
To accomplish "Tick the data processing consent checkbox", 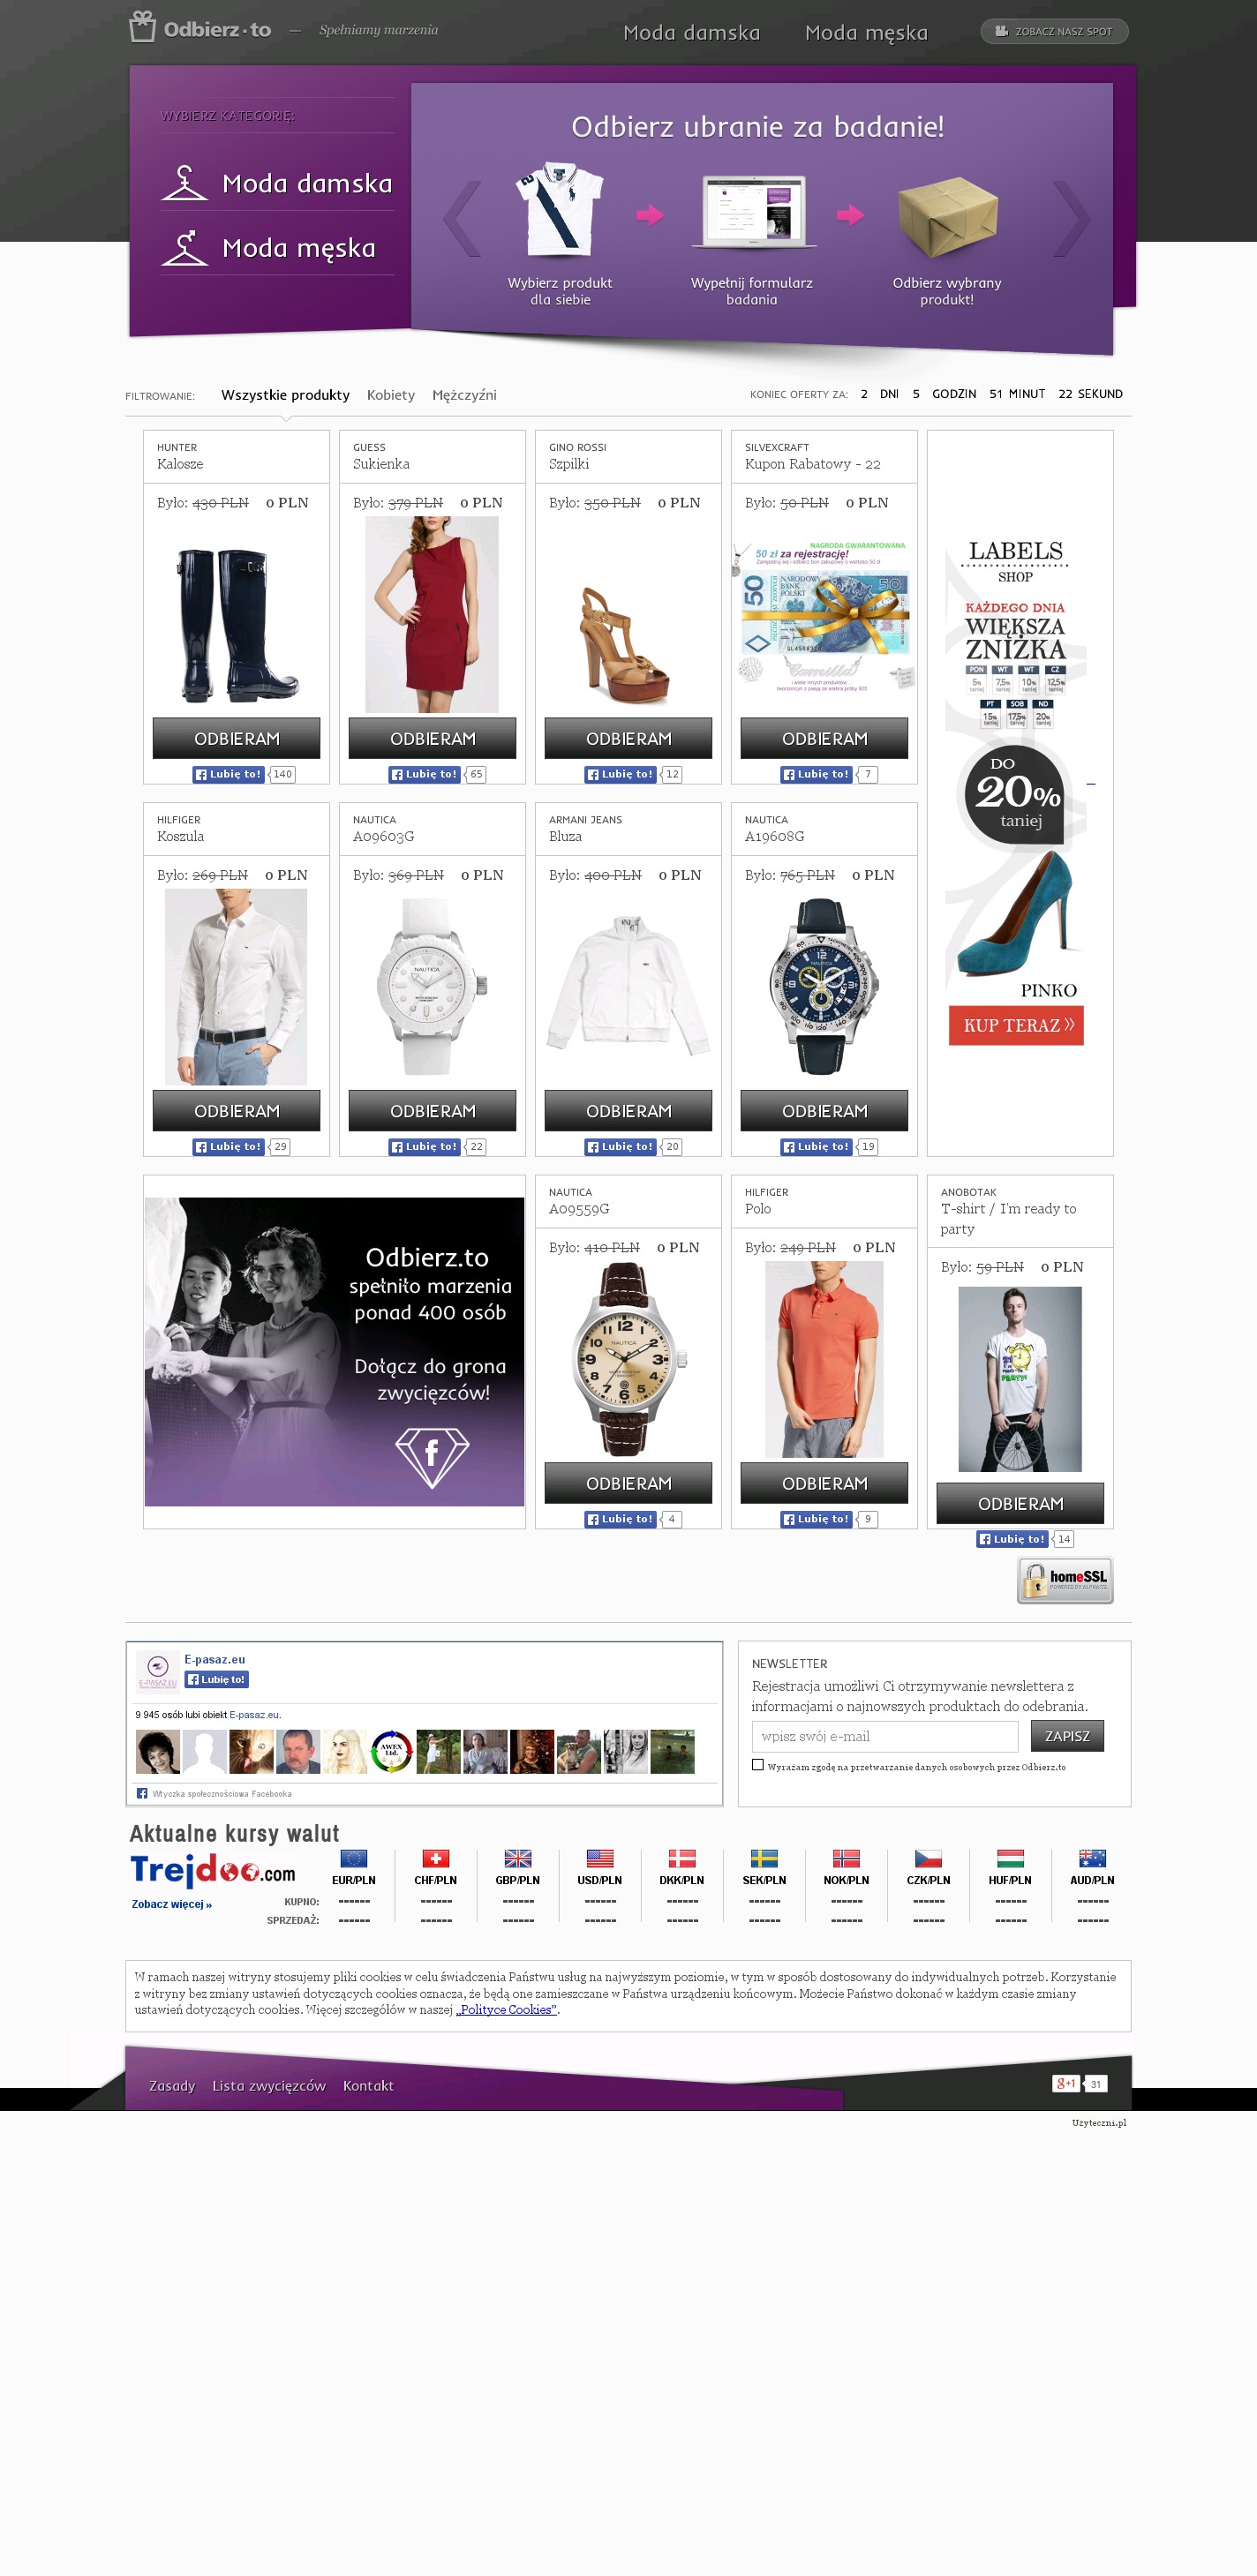I will 758,1765.
